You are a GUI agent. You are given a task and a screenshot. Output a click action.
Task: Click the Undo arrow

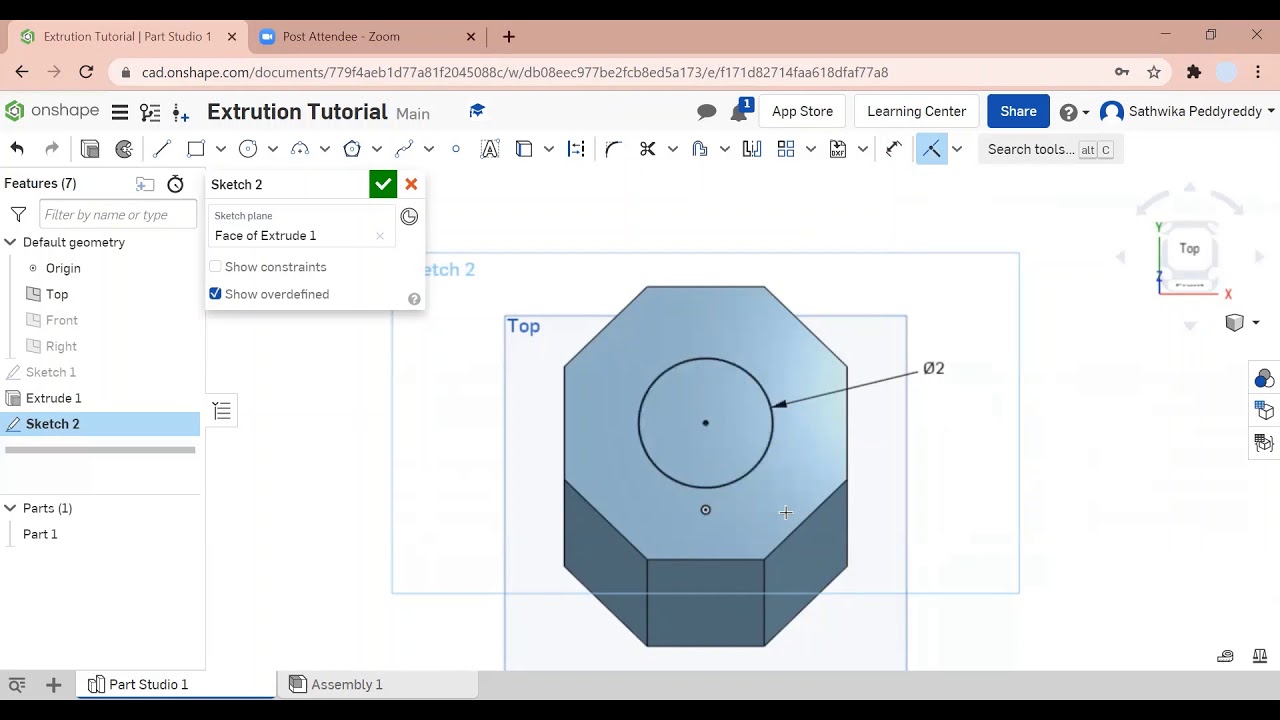17,149
